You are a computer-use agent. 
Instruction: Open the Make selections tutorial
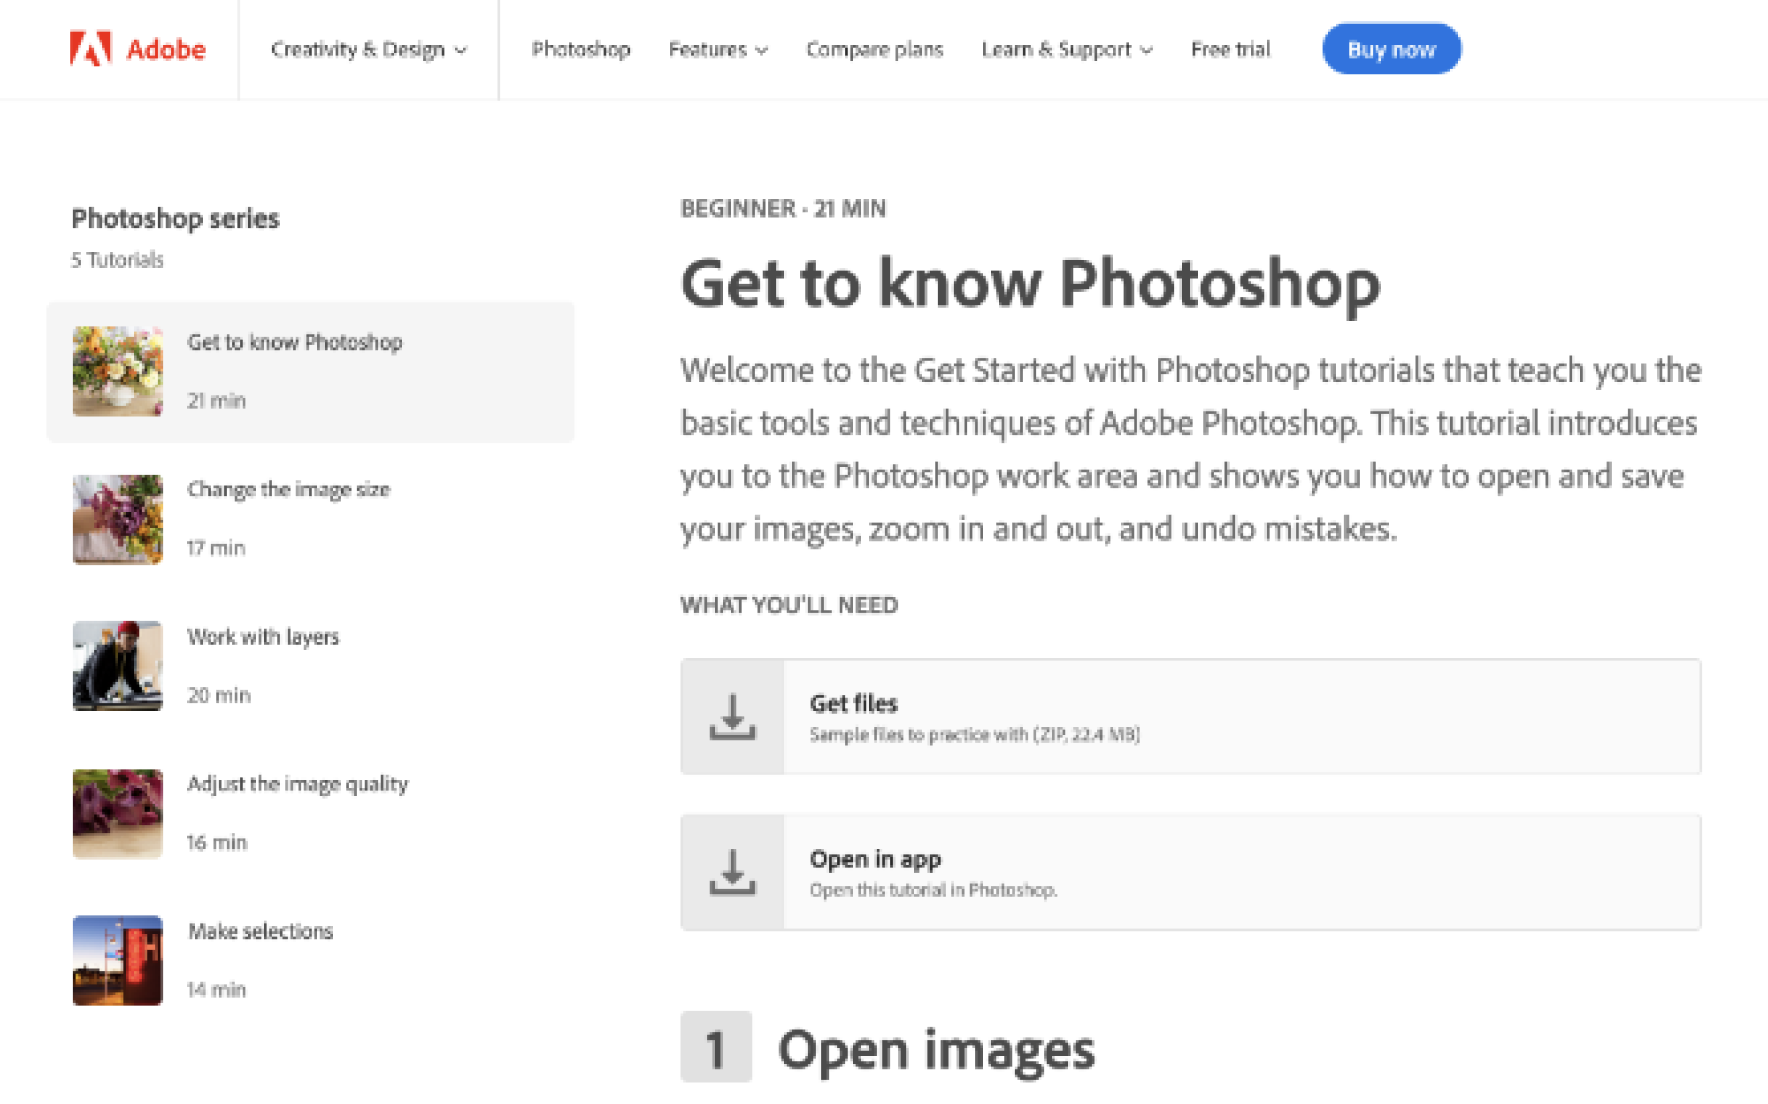pyautogui.click(x=260, y=931)
